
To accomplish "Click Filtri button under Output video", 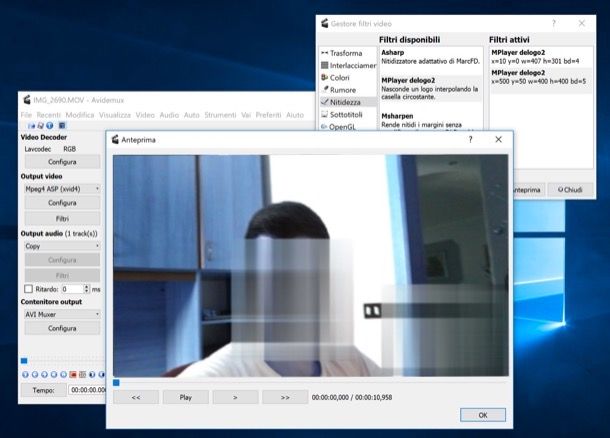I will [x=62, y=219].
